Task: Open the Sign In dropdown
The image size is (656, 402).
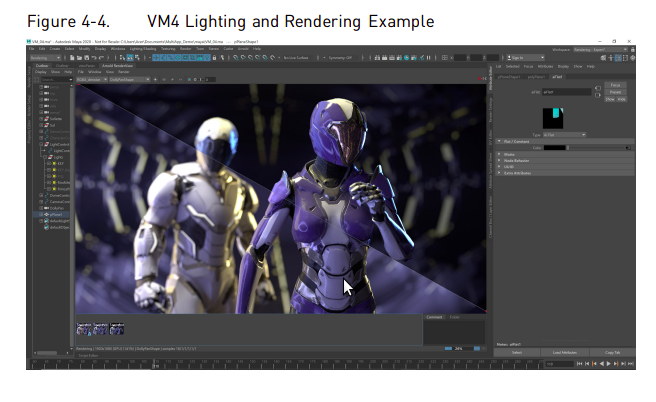Action: pos(525,58)
